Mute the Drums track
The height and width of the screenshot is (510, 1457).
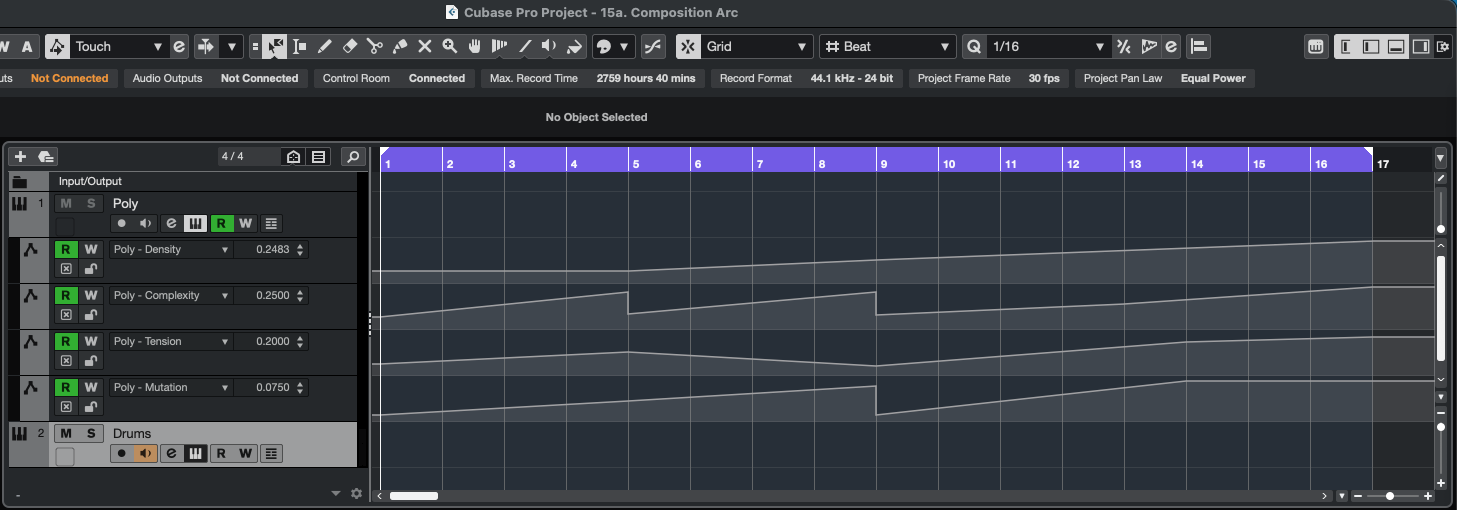coord(65,433)
